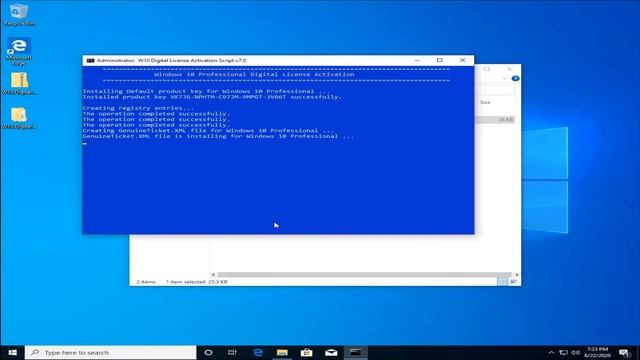Click "Installed product key" line in console
The height and width of the screenshot is (360, 640).
(x=212, y=97)
